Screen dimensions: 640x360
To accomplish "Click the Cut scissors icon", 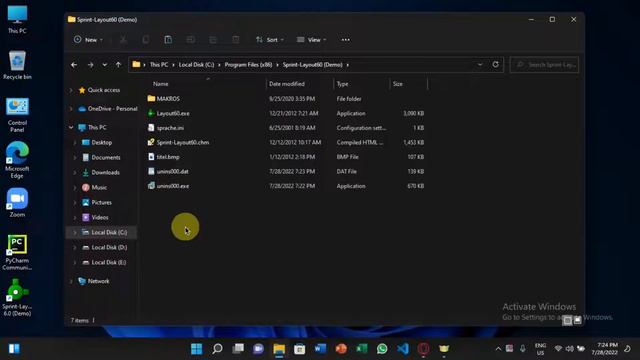I will (123, 40).
